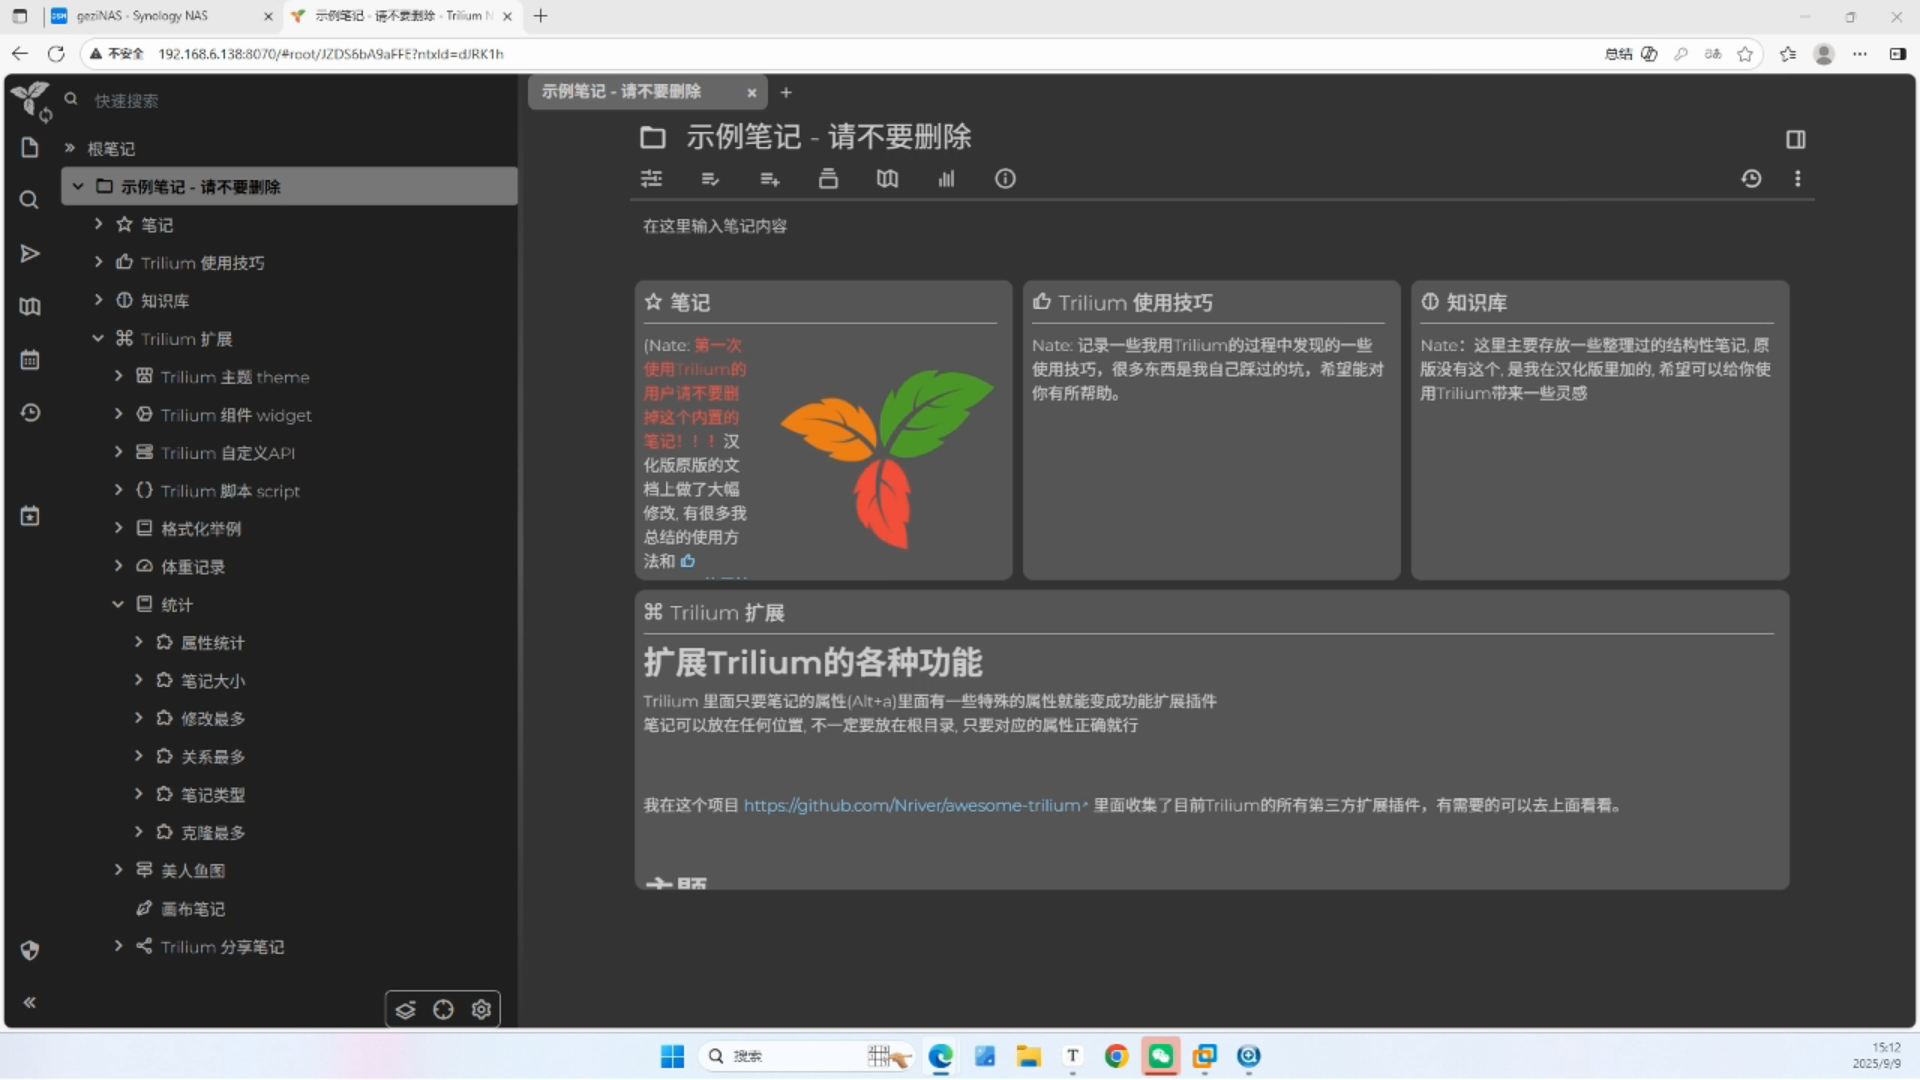Viewport: 1920px width, 1080px height.
Task: Show note revision history via the clock icon
Action: [x=1751, y=178]
